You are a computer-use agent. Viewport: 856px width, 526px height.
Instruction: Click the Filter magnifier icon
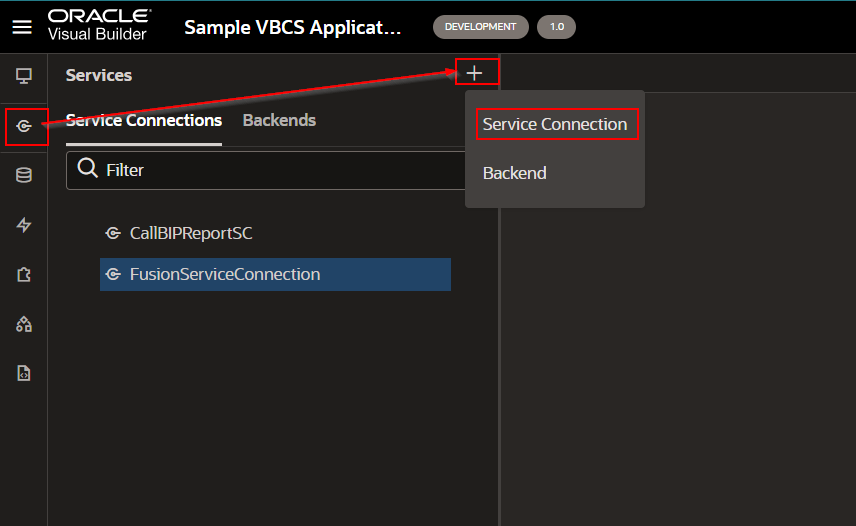coord(87,168)
